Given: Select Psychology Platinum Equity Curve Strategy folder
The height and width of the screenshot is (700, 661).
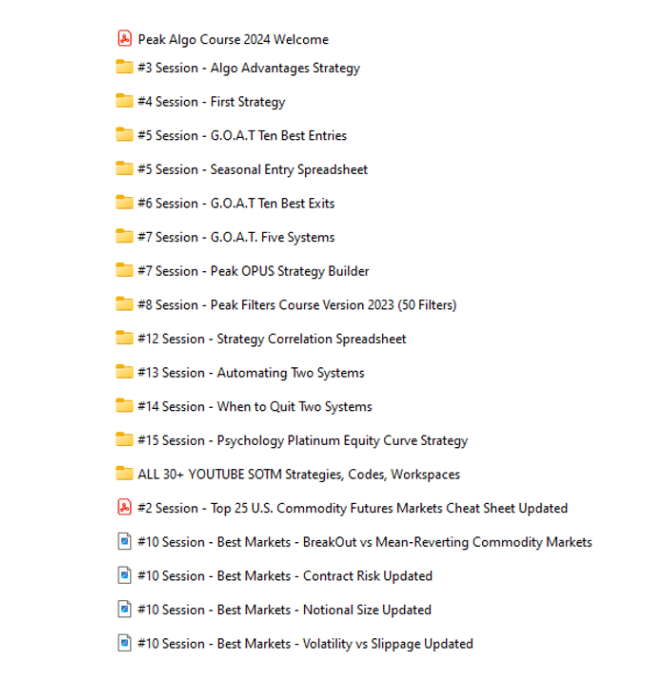Looking at the screenshot, I should tap(302, 441).
